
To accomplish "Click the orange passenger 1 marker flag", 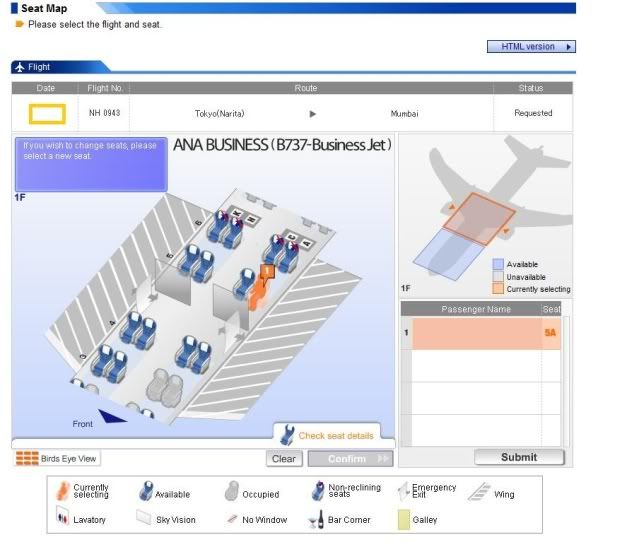I will 267,271.
